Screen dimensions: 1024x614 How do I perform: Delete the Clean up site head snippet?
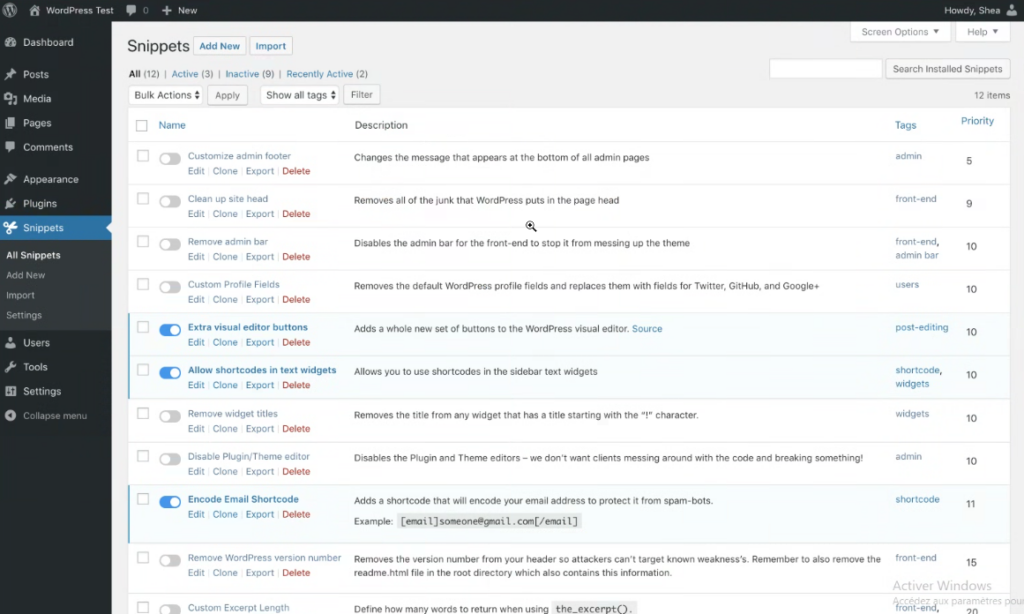[296, 214]
